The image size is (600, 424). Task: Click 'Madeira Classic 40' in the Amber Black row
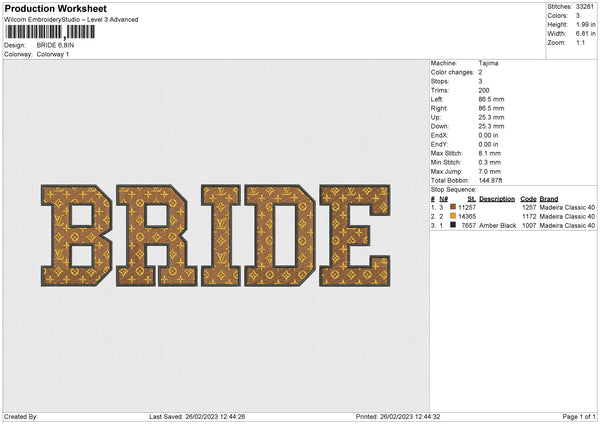click(x=567, y=225)
